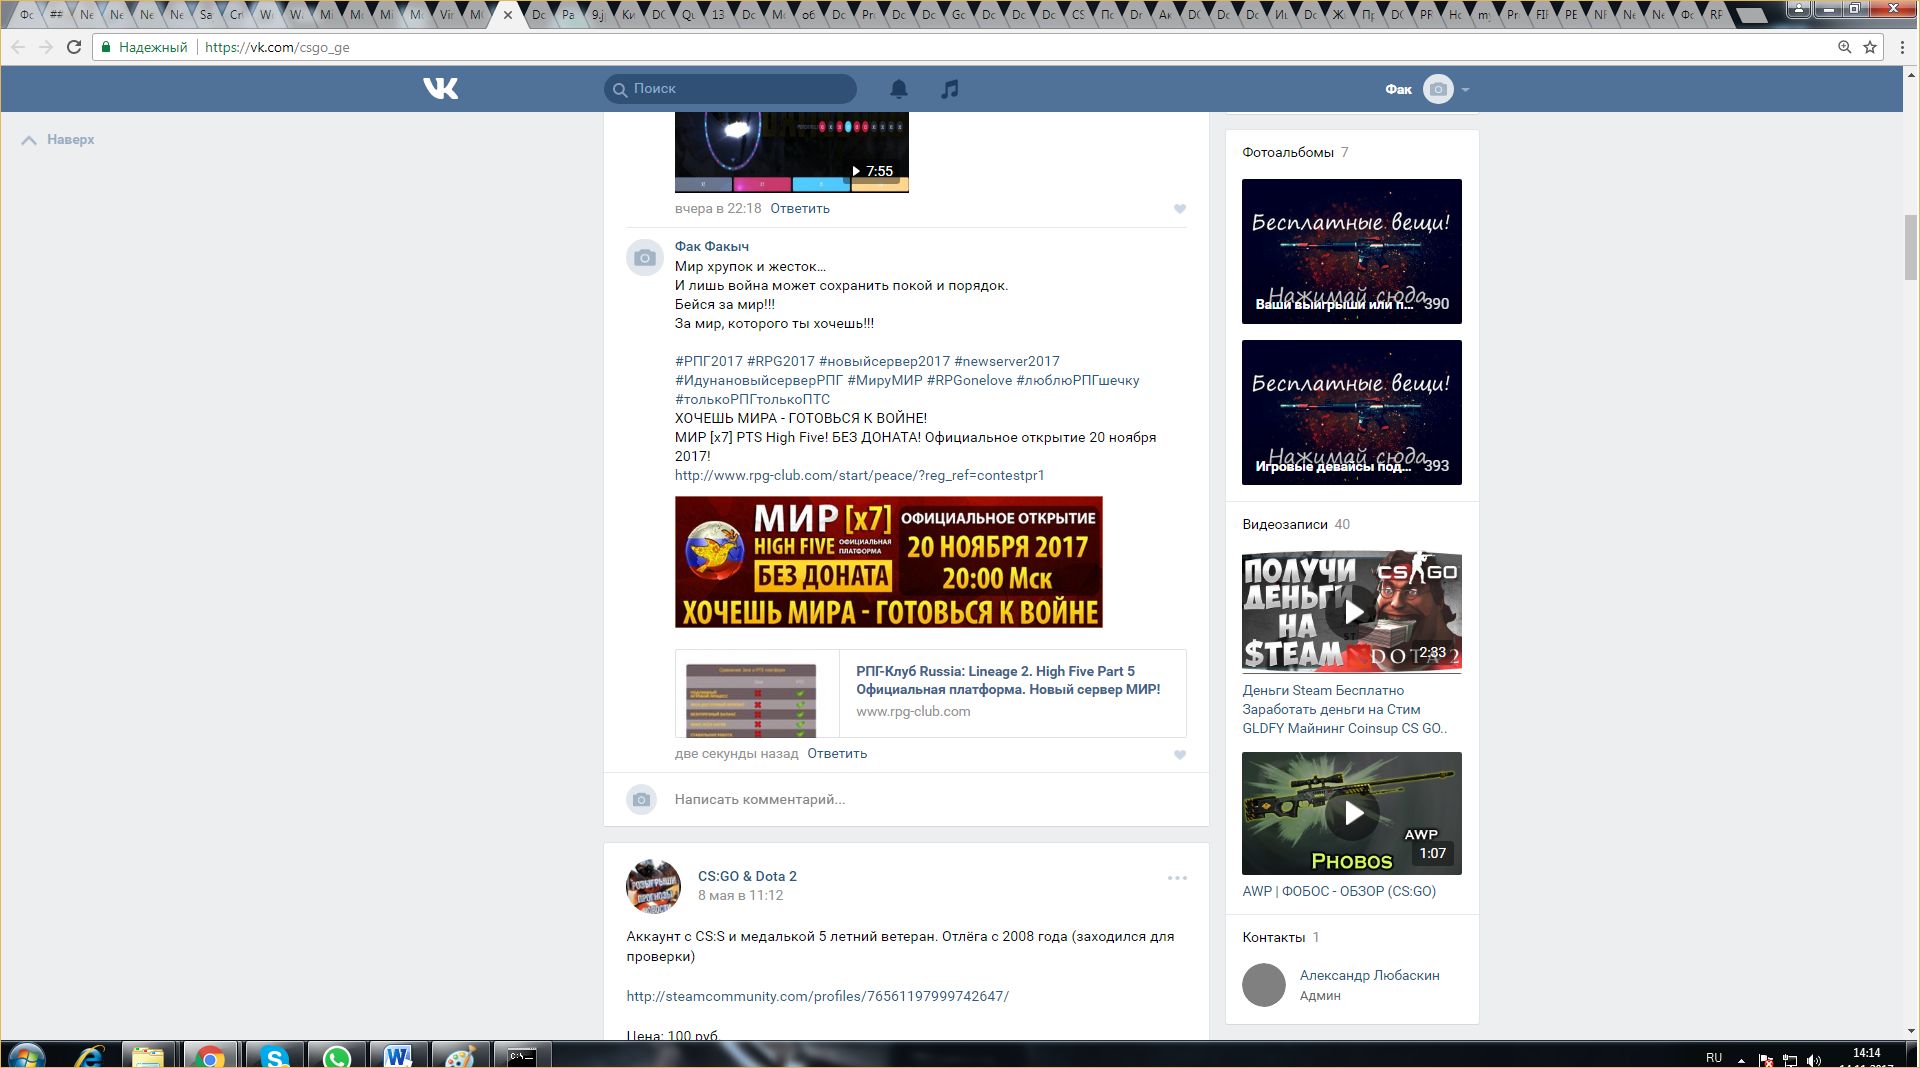Switch to Microsoft Word on the taskbar
Viewport: 1920px width, 1068px height.
tap(398, 1056)
